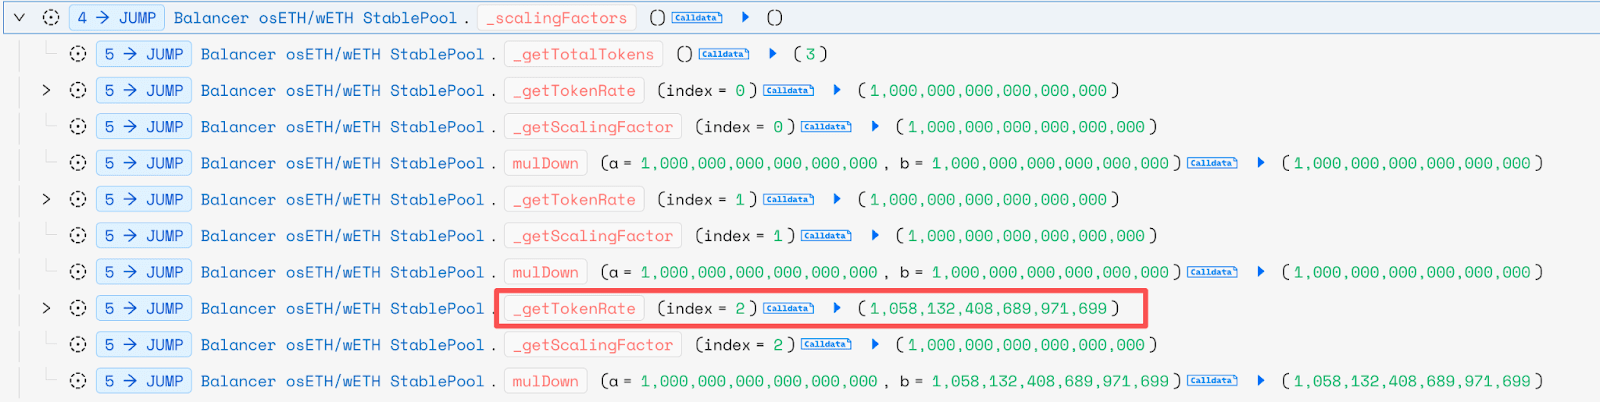This screenshot has height=402, width=1600.
Task: Click the 'index = 2' argument of _getScalingFactor
Action: [744, 345]
